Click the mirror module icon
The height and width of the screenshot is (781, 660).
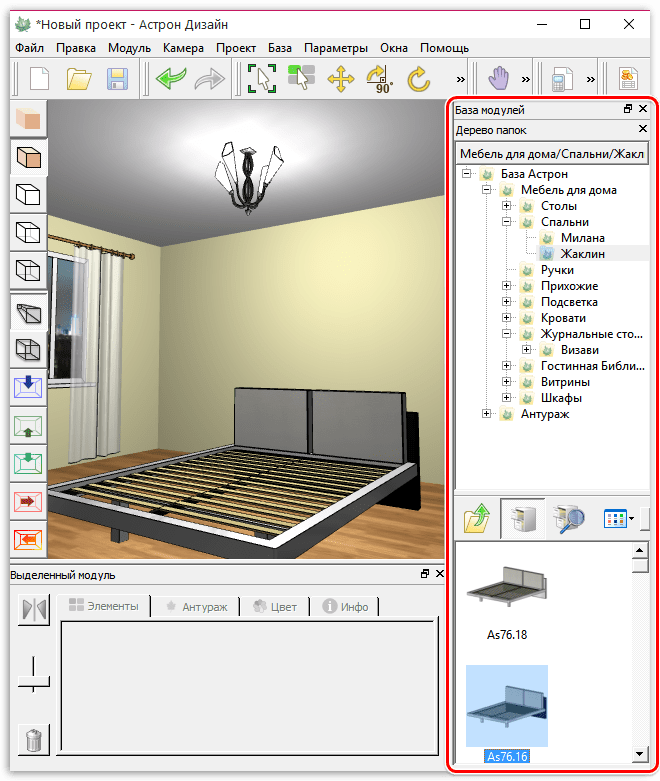[x=33, y=611]
